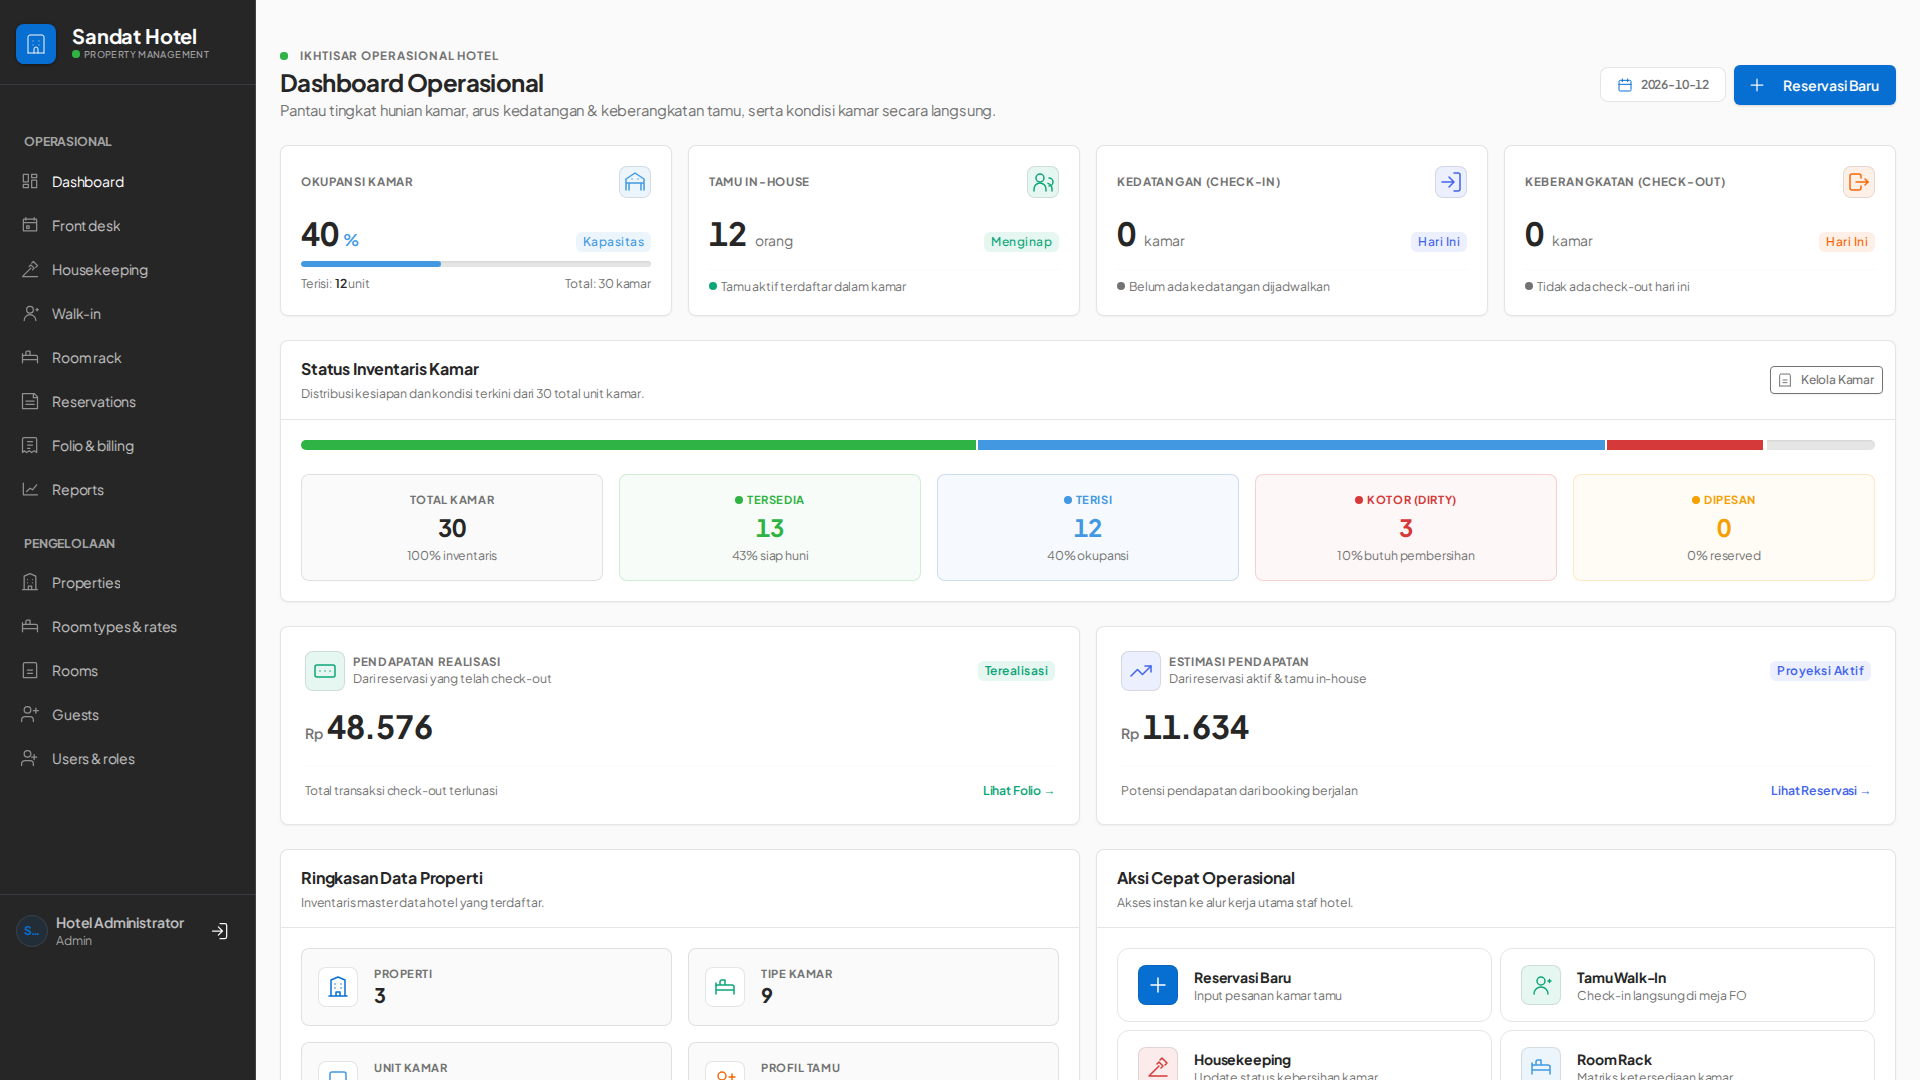Select the Tersedia 13 status card
1920x1080 pixels.
pos(770,528)
